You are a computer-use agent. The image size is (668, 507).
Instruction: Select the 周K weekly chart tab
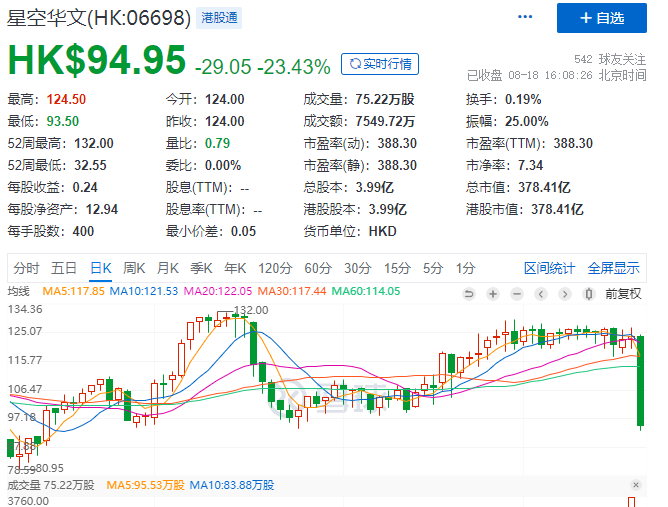pos(134,268)
